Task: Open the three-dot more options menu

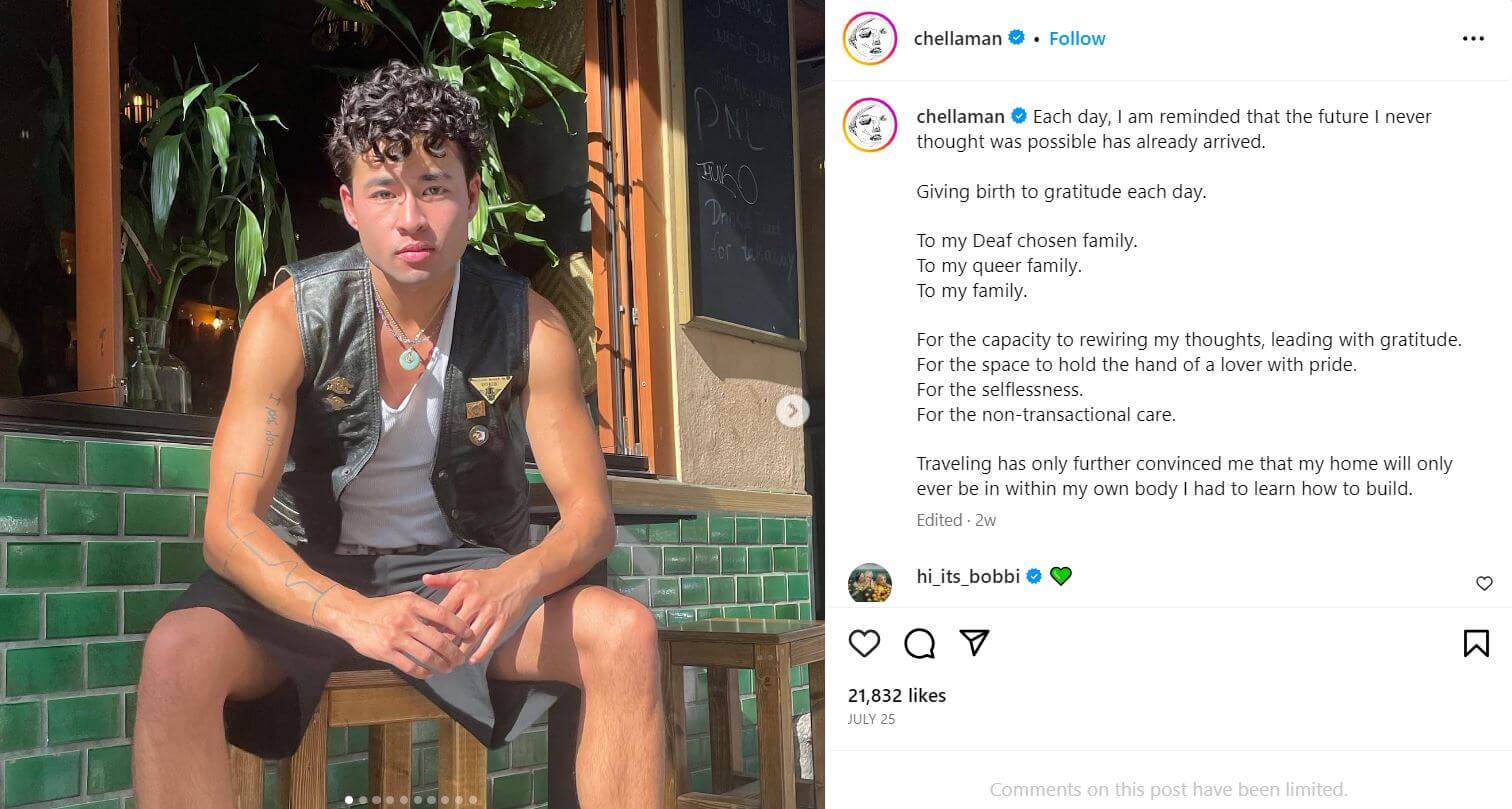Action: click(x=1473, y=39)
